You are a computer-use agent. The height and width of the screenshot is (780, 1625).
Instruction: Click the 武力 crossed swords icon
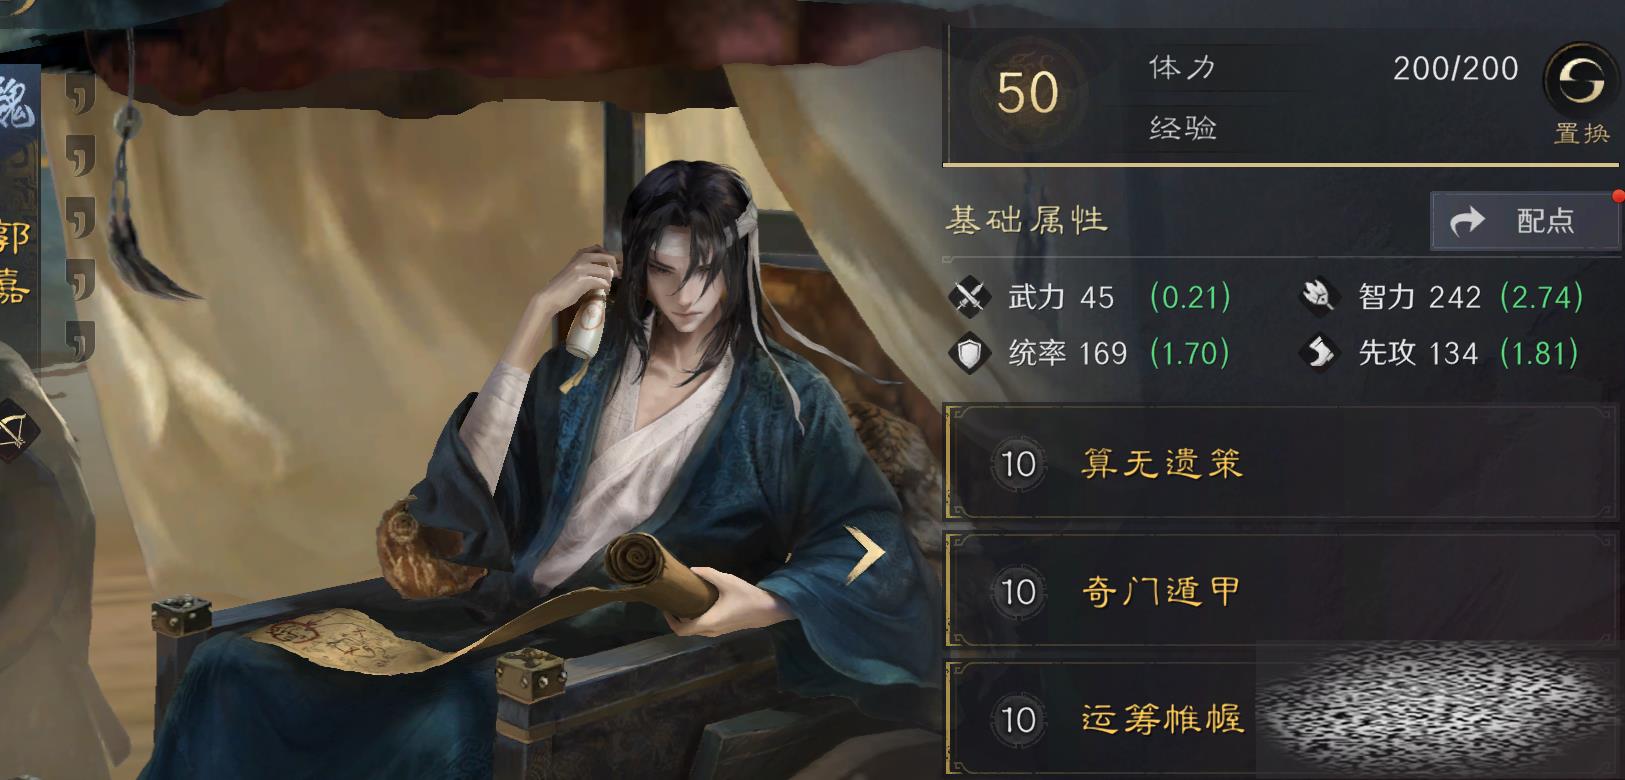[x=969, y=297]
